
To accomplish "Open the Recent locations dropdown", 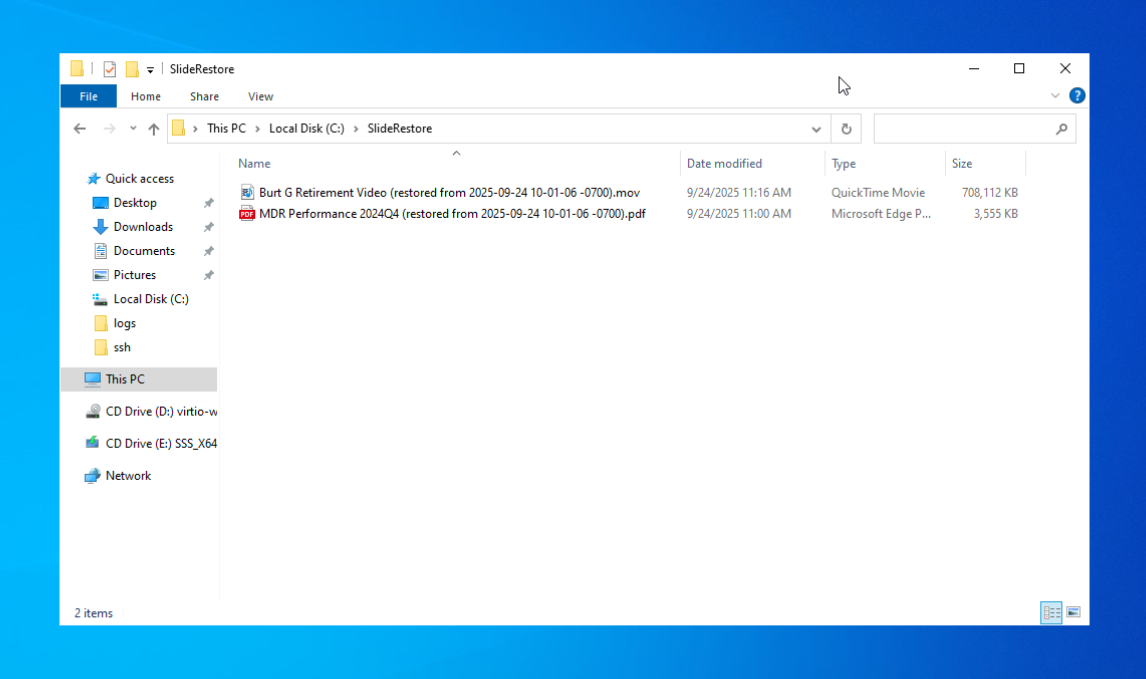I will coord(132,129).
